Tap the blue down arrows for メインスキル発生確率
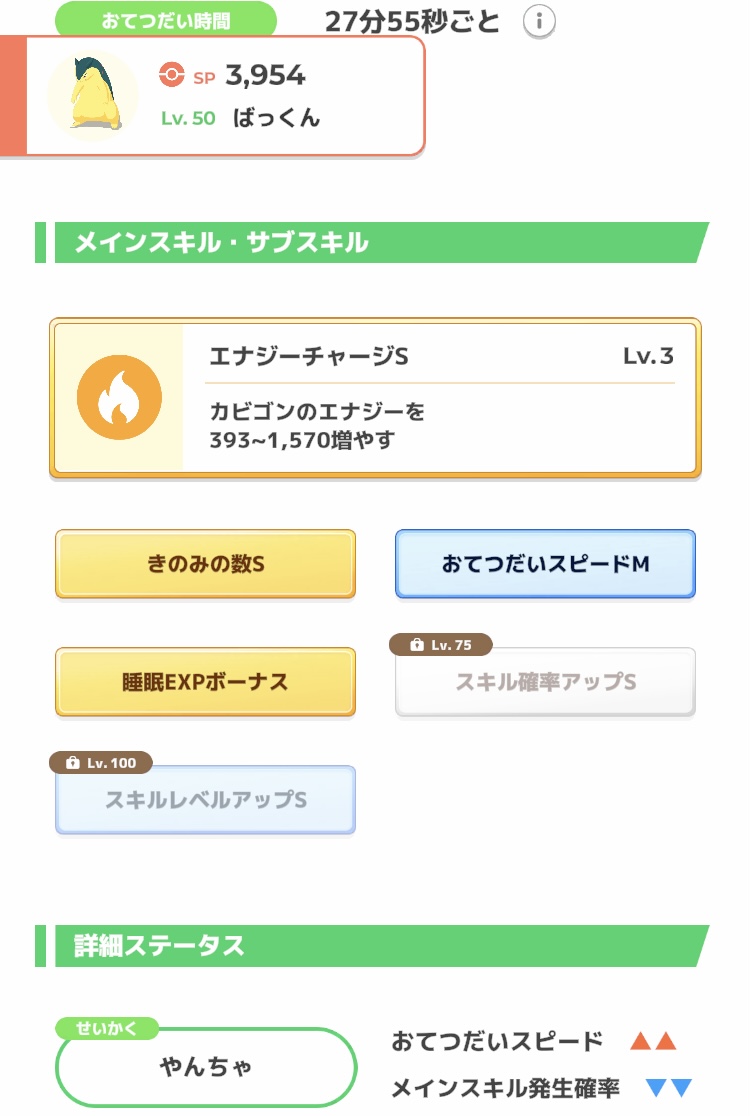 click(669, 1088)
